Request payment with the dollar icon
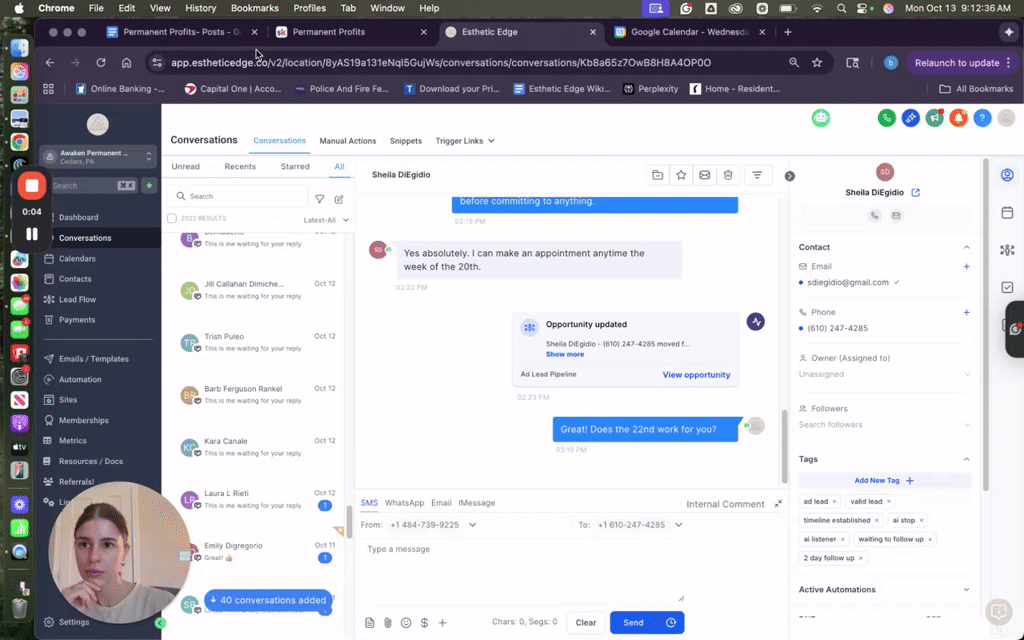1024x640 pixels. point(424,623)
